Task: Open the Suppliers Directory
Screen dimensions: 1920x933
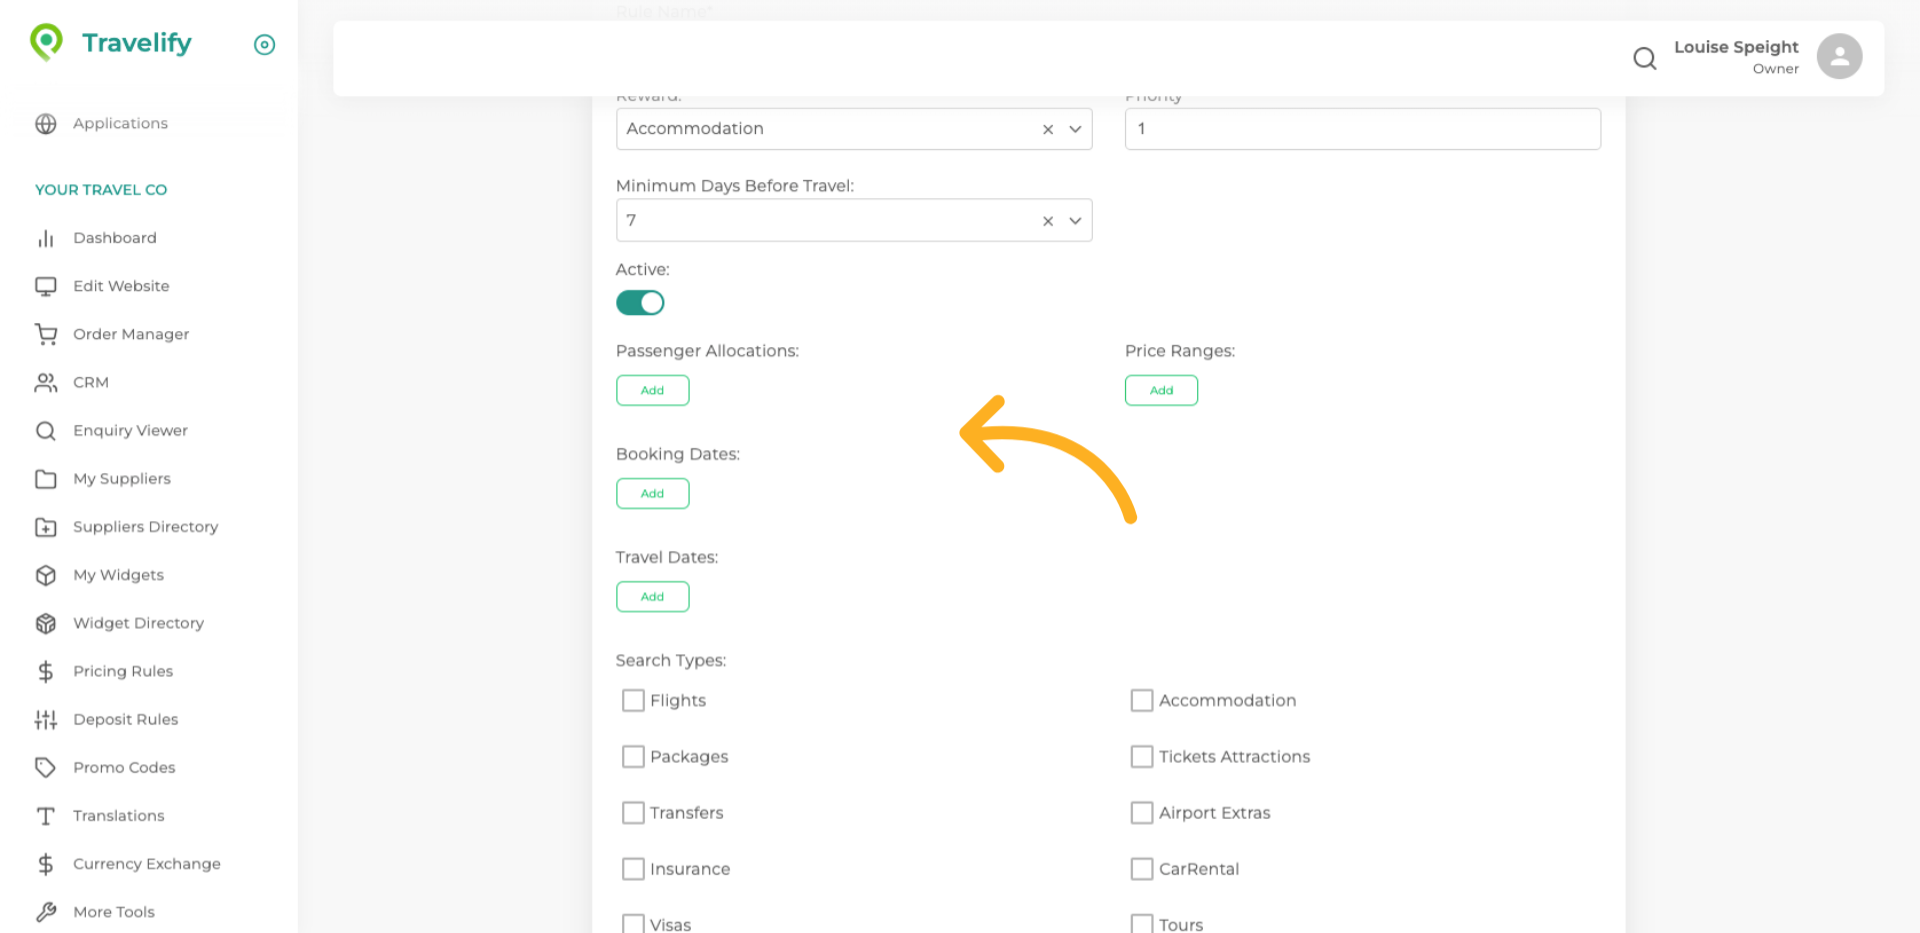Action: (145, 527)
